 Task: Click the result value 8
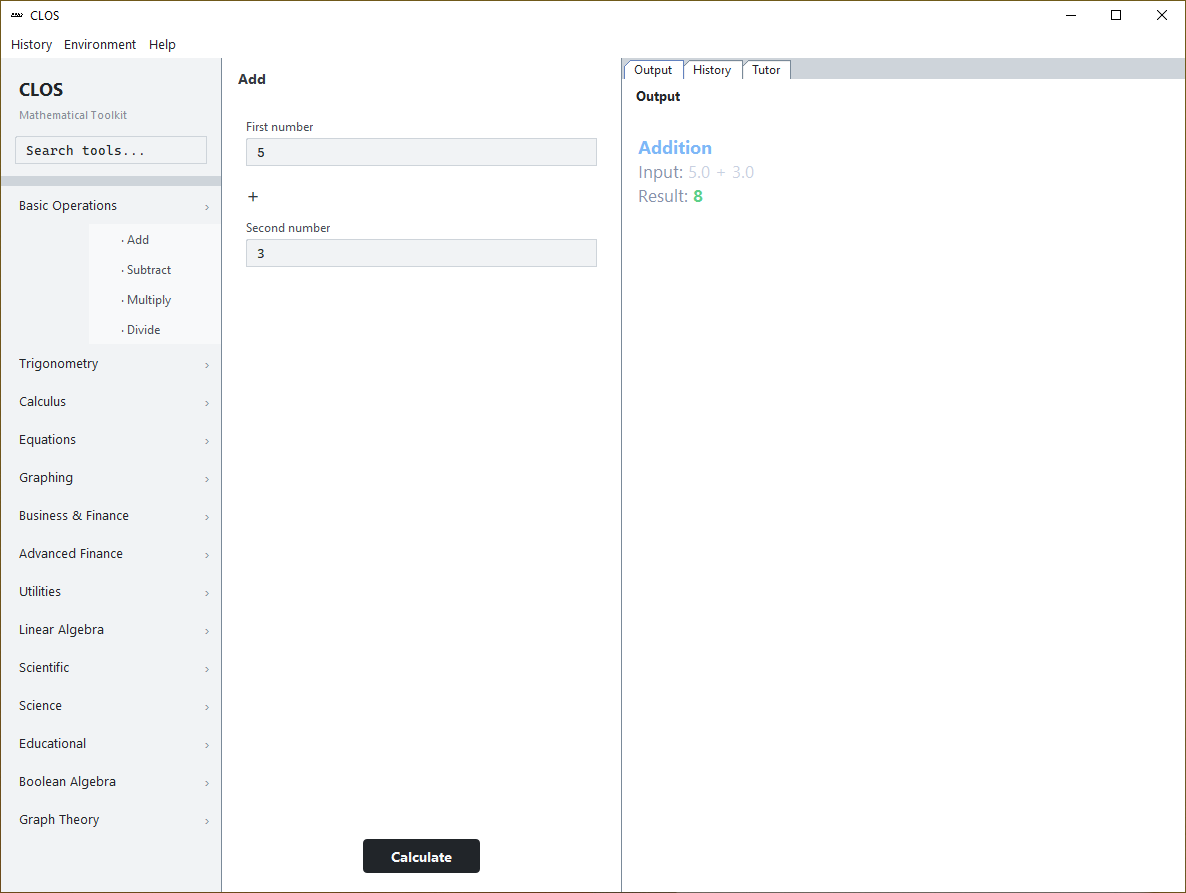[698, 197]
